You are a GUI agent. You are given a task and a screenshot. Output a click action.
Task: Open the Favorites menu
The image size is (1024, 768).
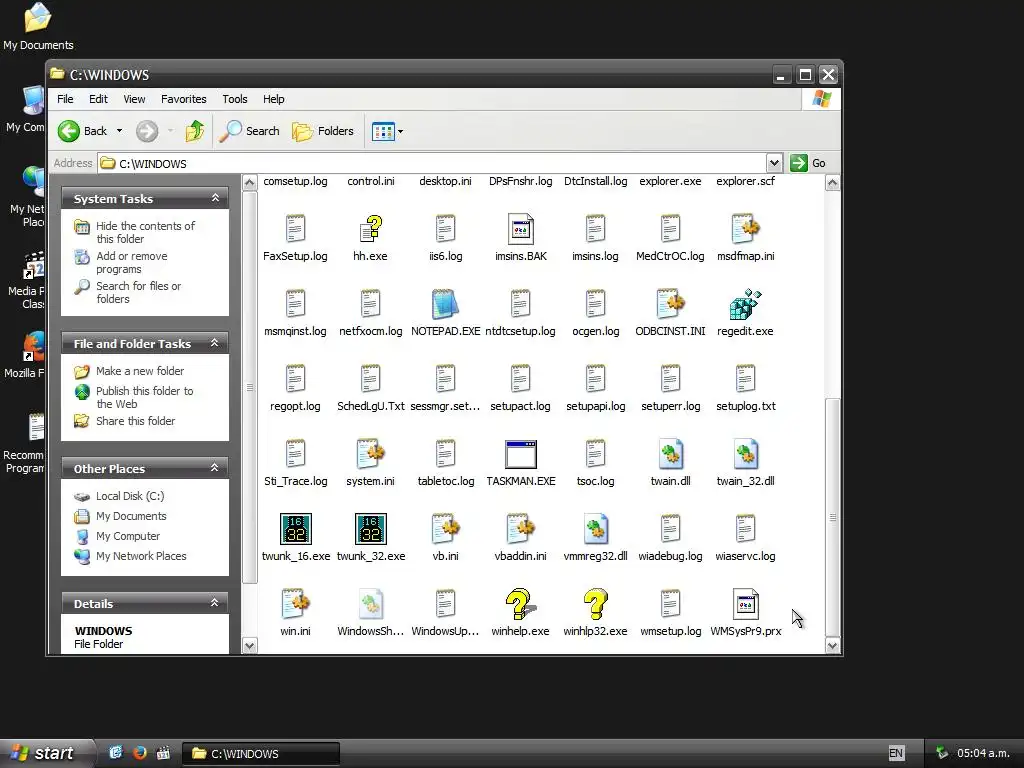pos(184,99)
